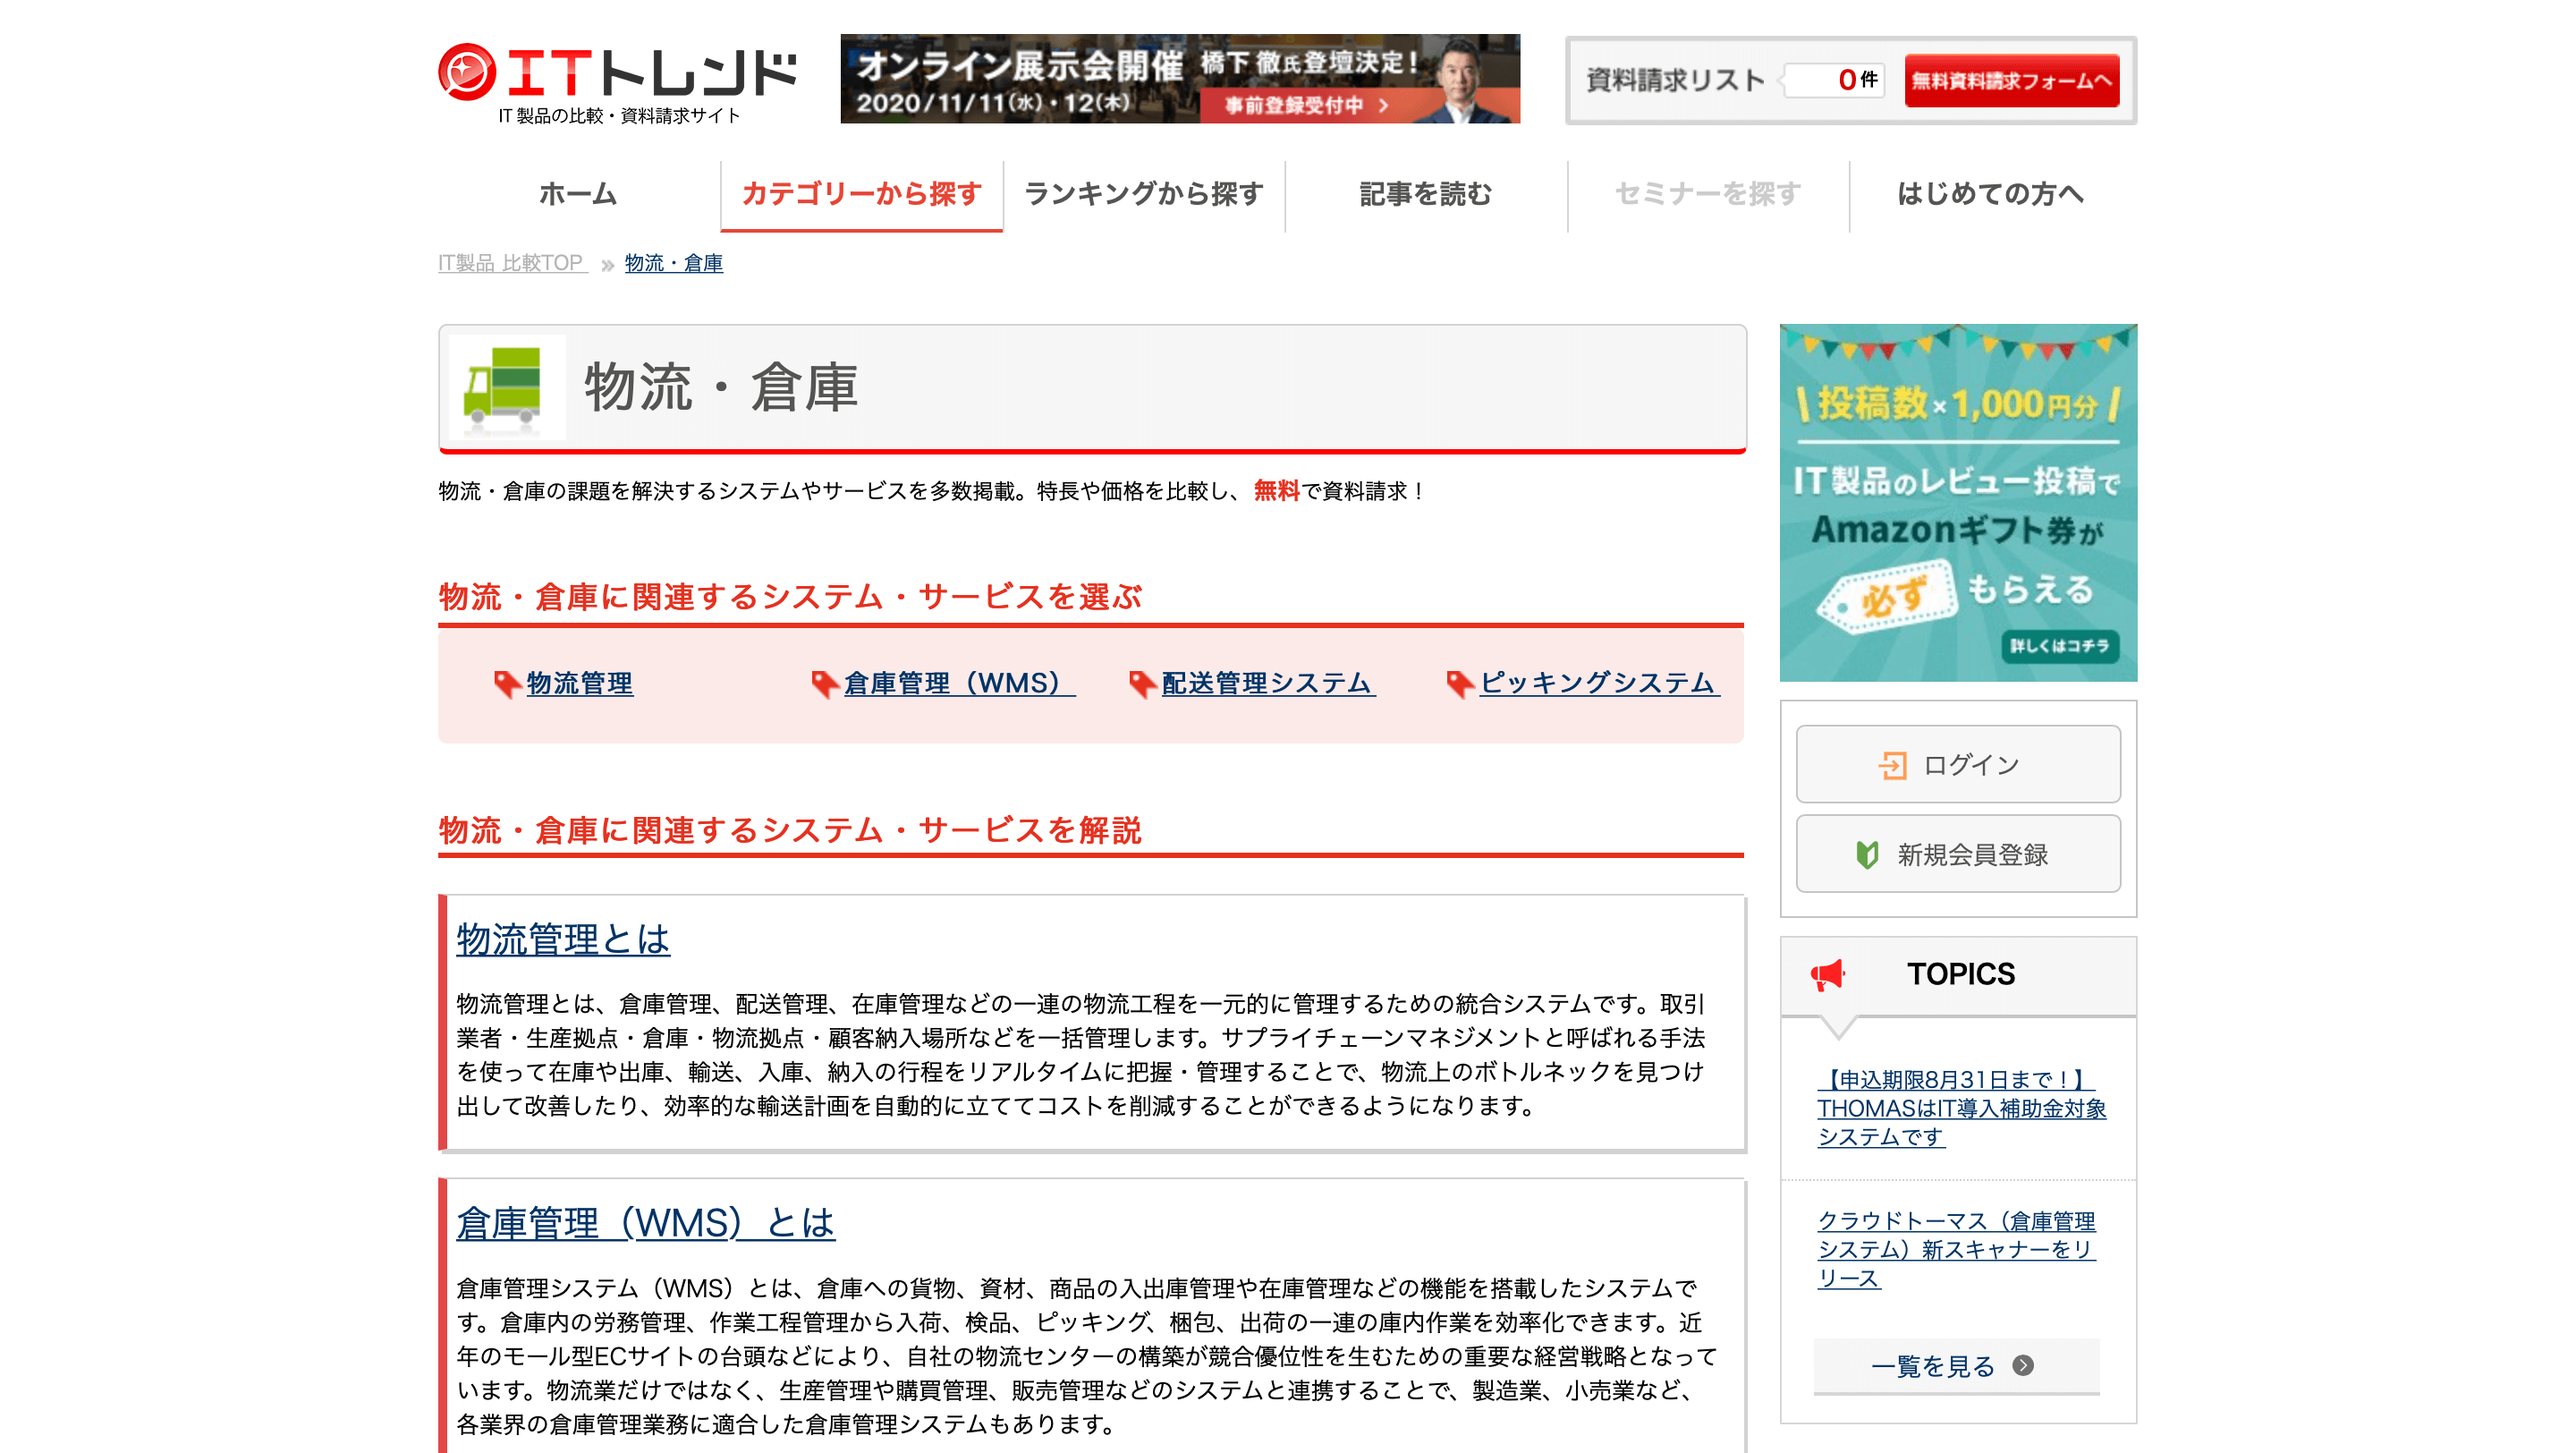This screenshot has width=2576, height=1453.
Task: Click the green beginner leaf icon
Action: [1866, 855]
